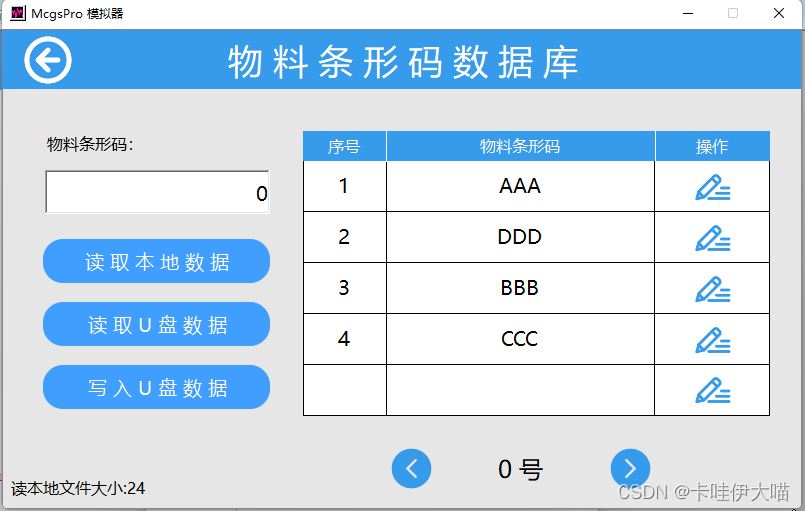Select the BBB barcode cell
This screenshot has height=511, width=805.
coord(520,289)
